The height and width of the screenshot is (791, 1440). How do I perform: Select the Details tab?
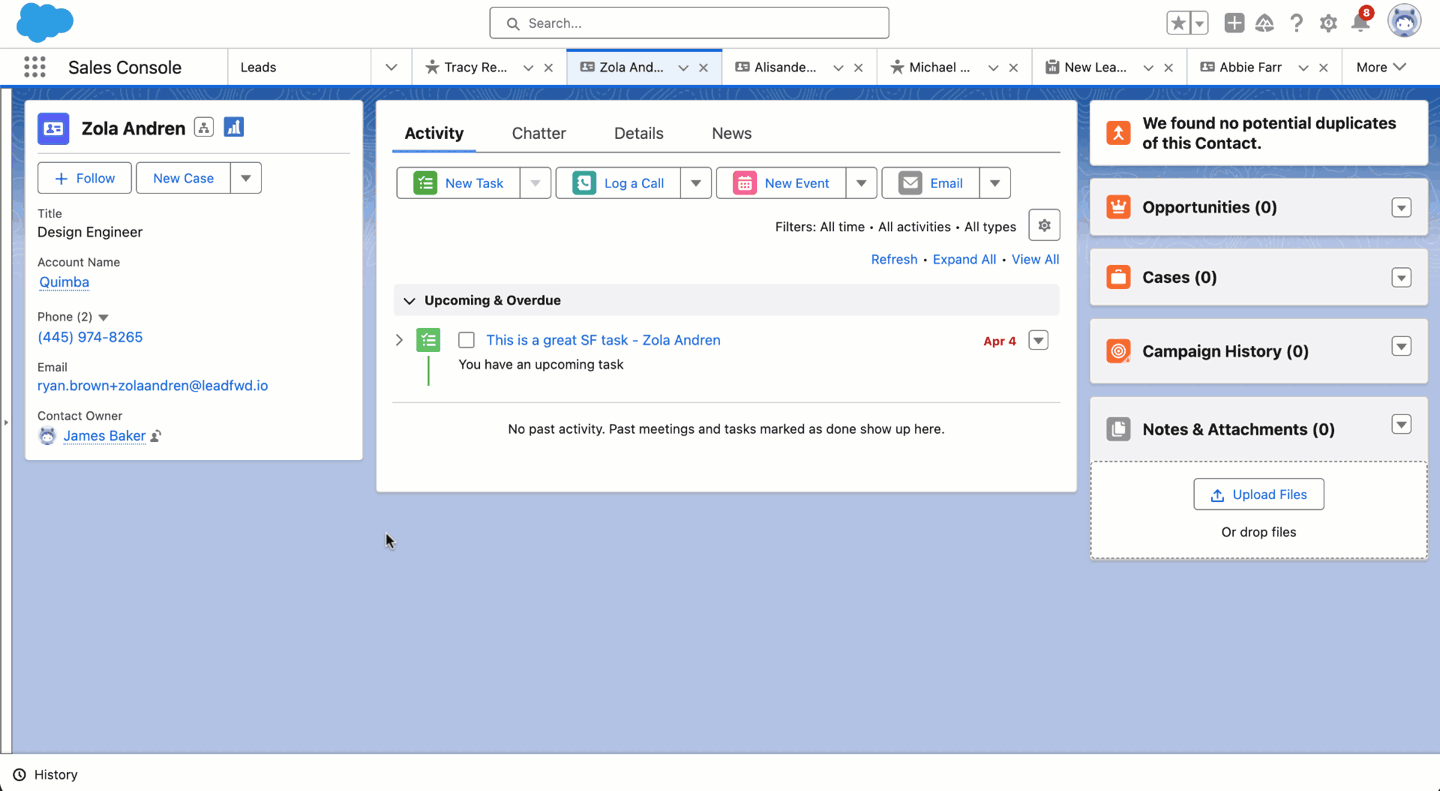[639, 133]
